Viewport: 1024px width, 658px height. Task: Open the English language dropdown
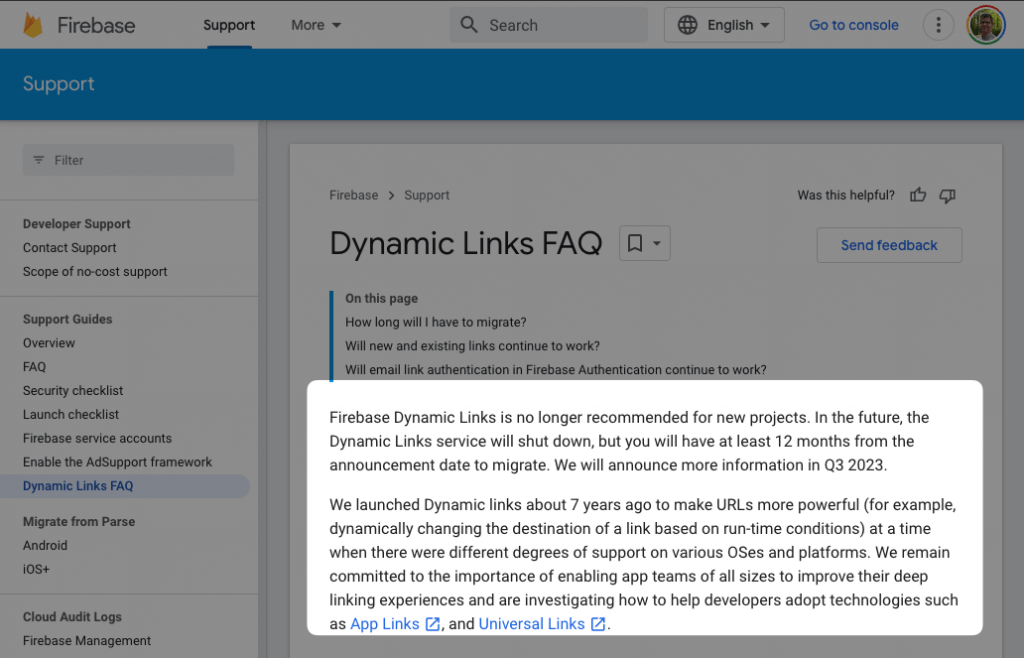pos(724,25)
